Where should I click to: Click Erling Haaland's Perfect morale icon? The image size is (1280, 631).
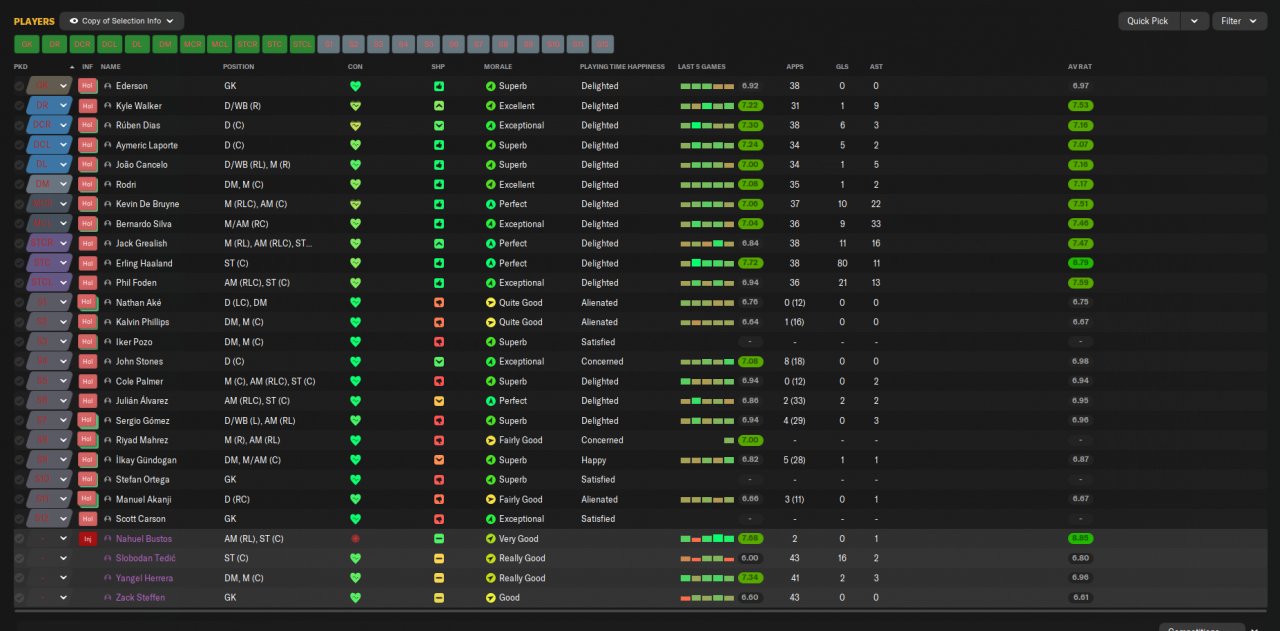tap(490, 263)
